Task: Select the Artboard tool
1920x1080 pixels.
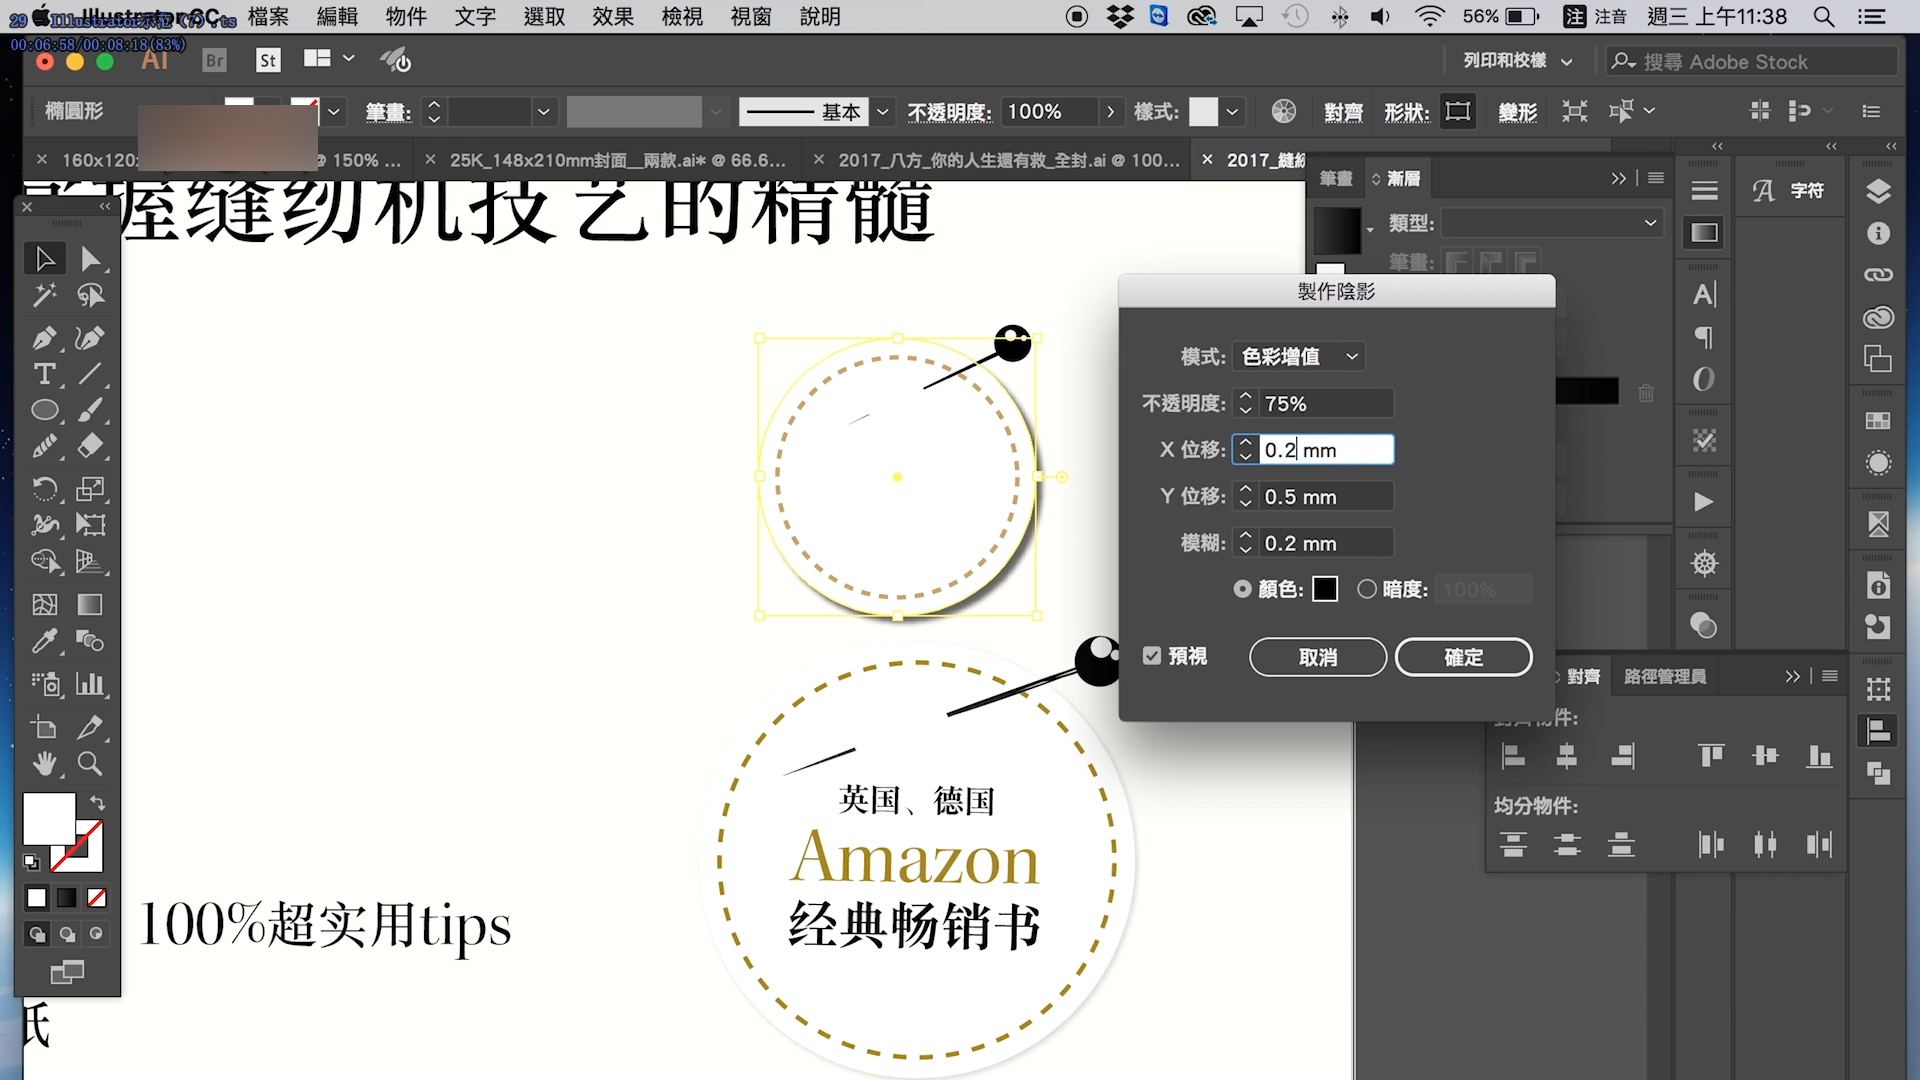Action: click(45, 727)
